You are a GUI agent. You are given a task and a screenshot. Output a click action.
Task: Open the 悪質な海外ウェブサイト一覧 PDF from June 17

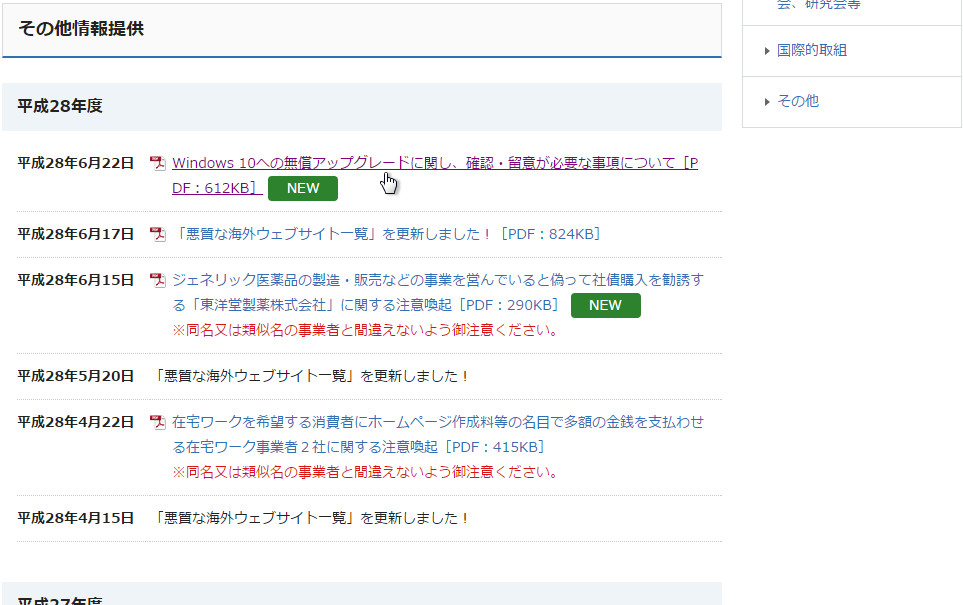pos(385,234)
